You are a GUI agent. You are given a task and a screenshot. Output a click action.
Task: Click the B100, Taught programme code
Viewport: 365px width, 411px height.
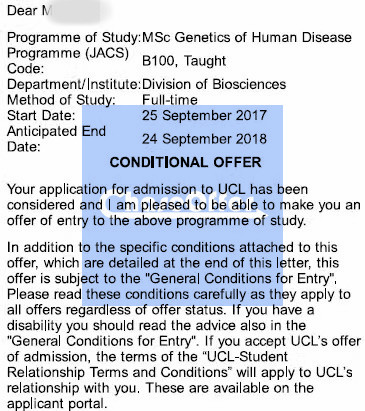pyautogui.click(x=184, y=61)
